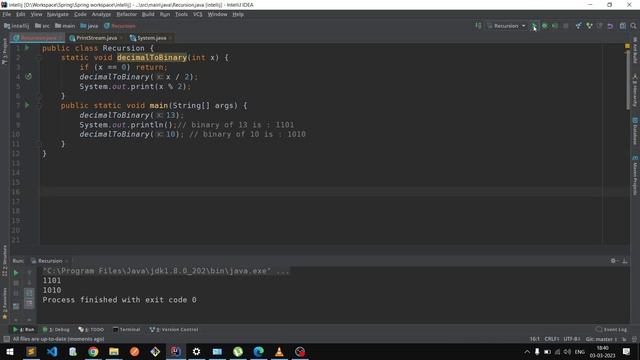Viewport: 640px width, 360px height.
Task: Open Version Control tool window button
Action: coord(174,329)
